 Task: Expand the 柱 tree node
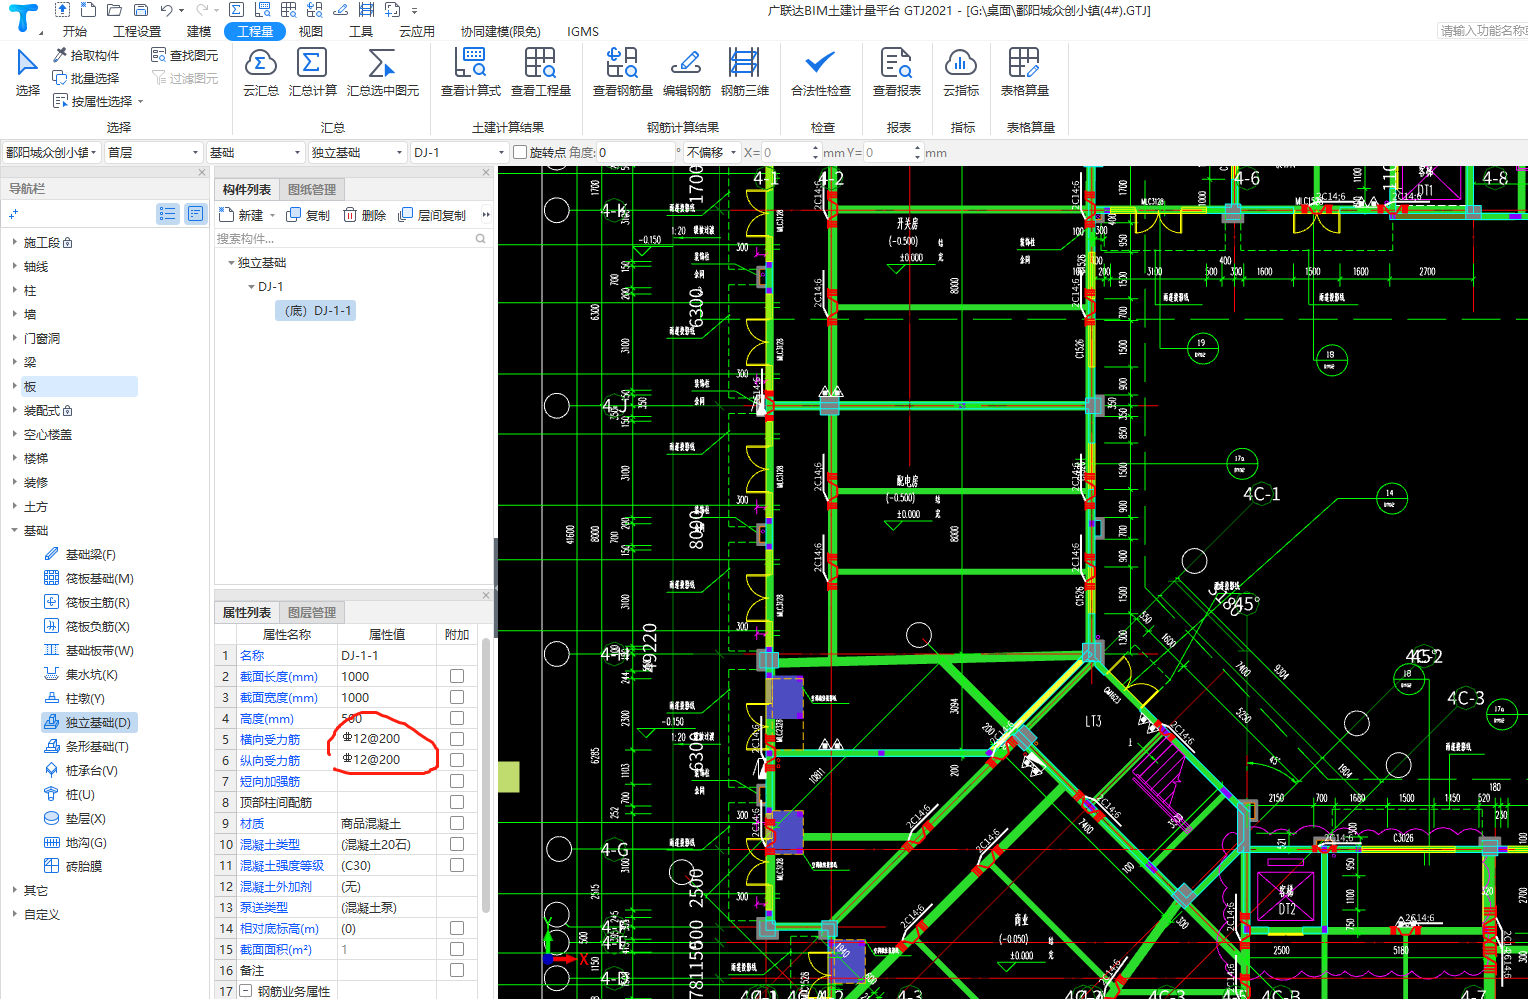(14, 290)
